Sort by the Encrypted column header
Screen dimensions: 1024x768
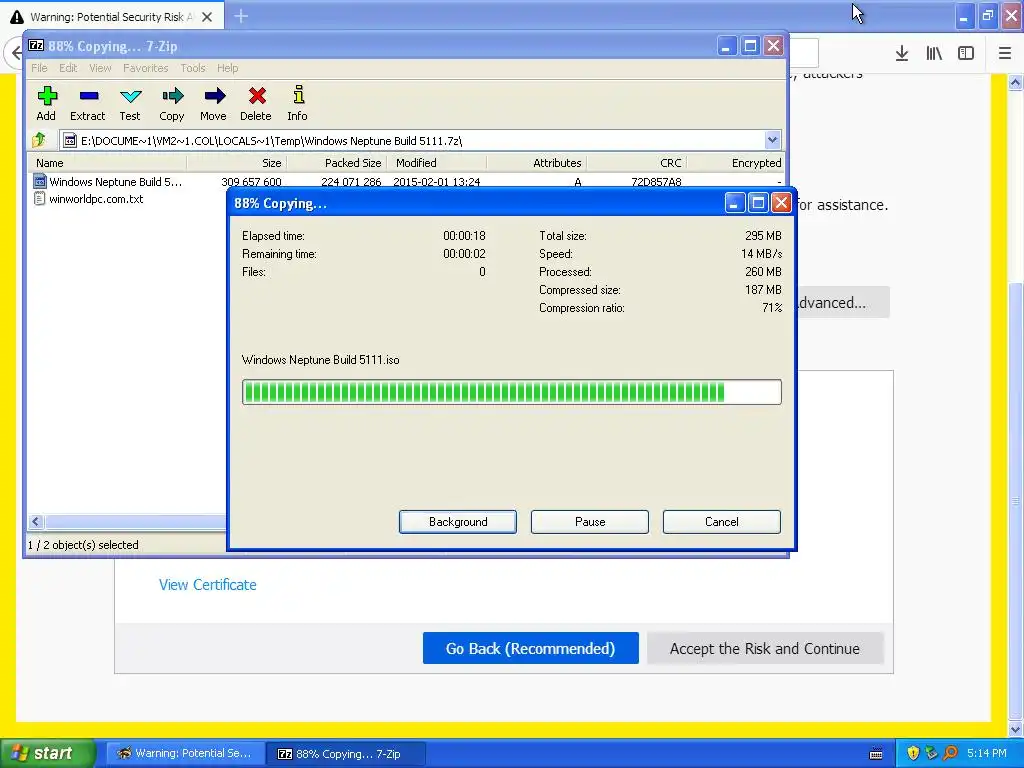735,163
